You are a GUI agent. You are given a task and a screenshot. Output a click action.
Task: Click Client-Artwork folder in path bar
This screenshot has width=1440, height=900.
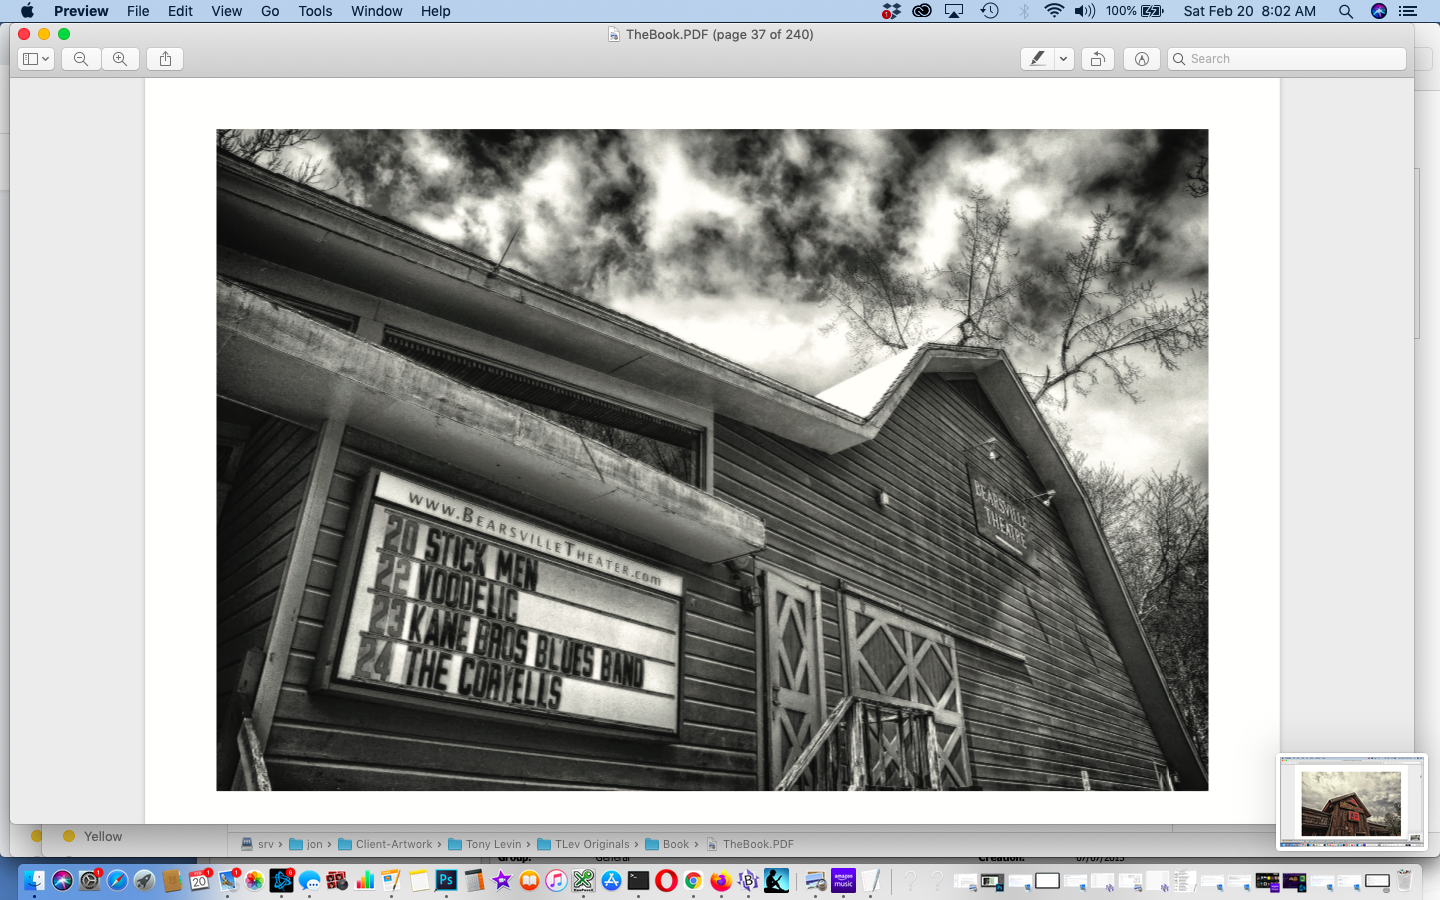385,844
